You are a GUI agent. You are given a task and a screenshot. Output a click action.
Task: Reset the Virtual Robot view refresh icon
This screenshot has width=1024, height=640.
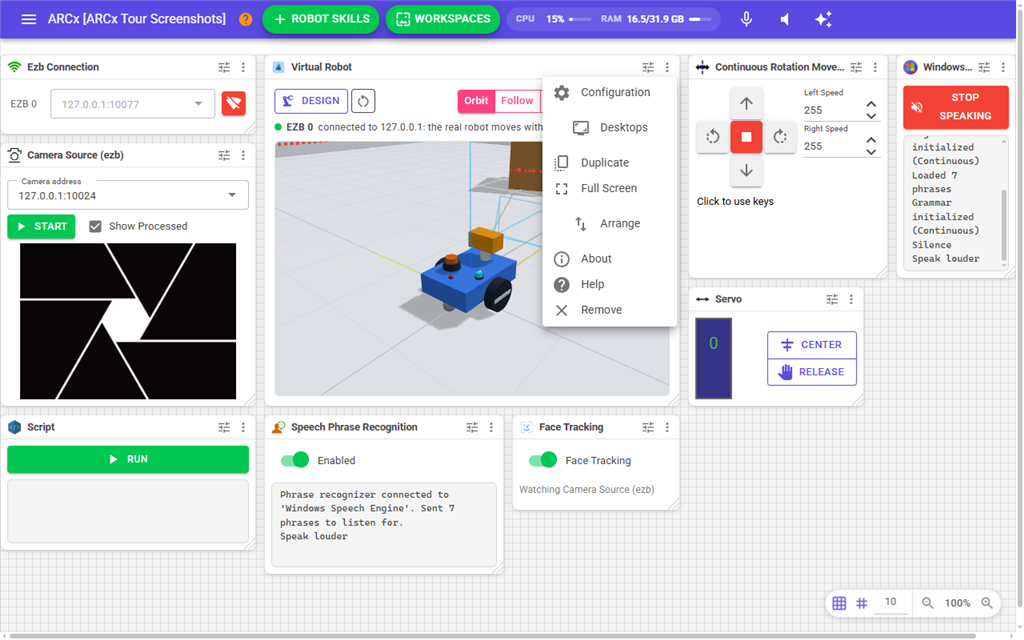point(363,101)
